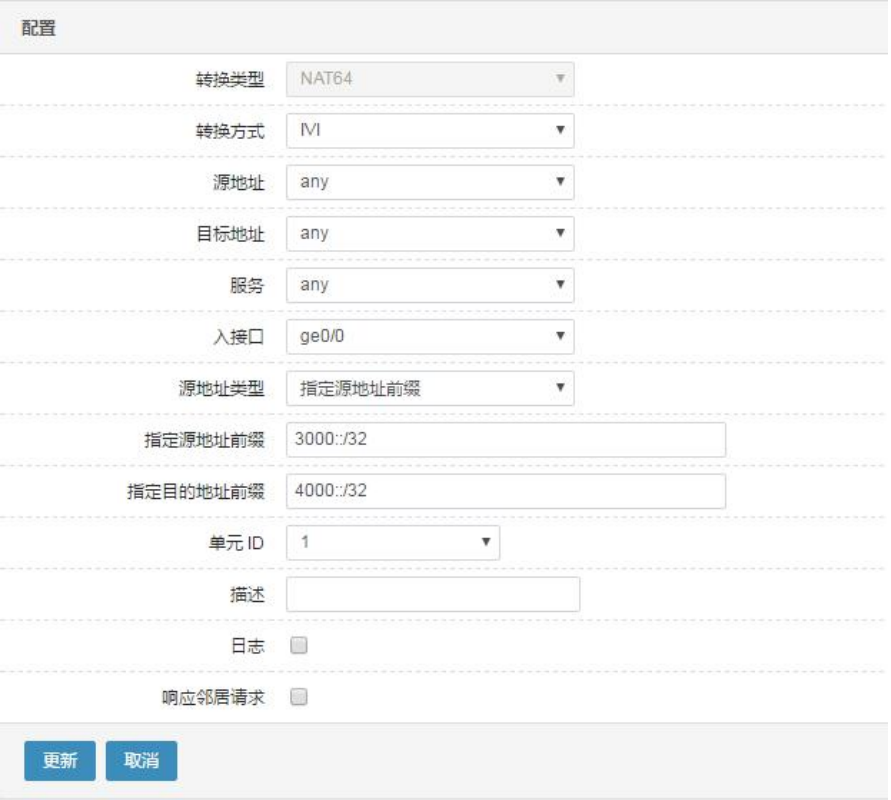Click the 日志 label text
The image size is (891, 800).
(x=248, y=646)
